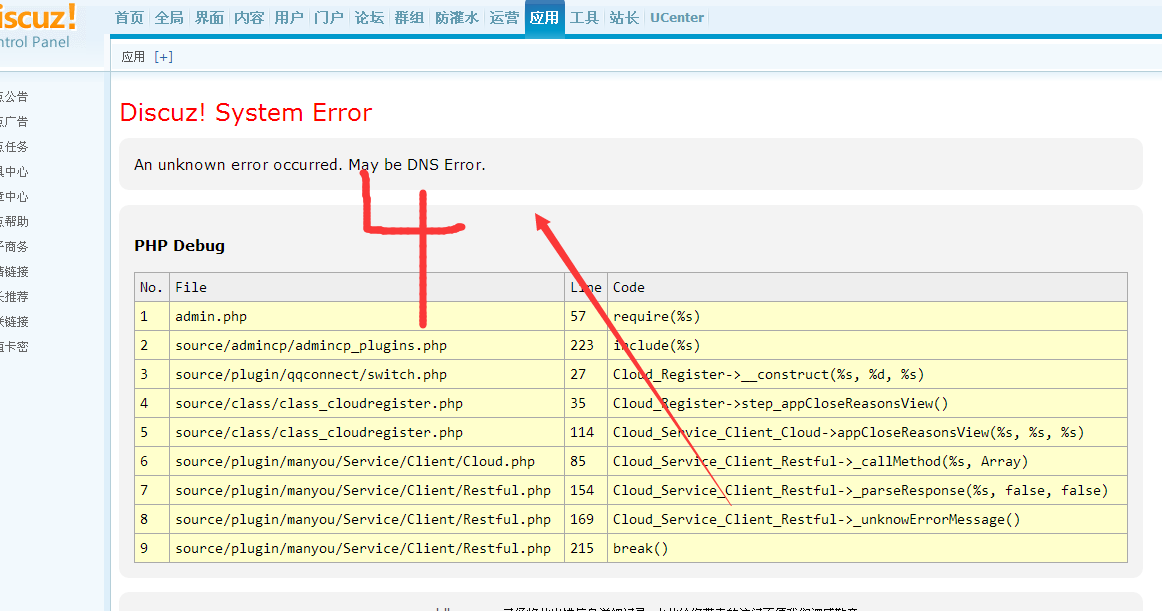The image size is (1162, 611).
Task: Switch to the 工具 tab
Action: point(584,18)
